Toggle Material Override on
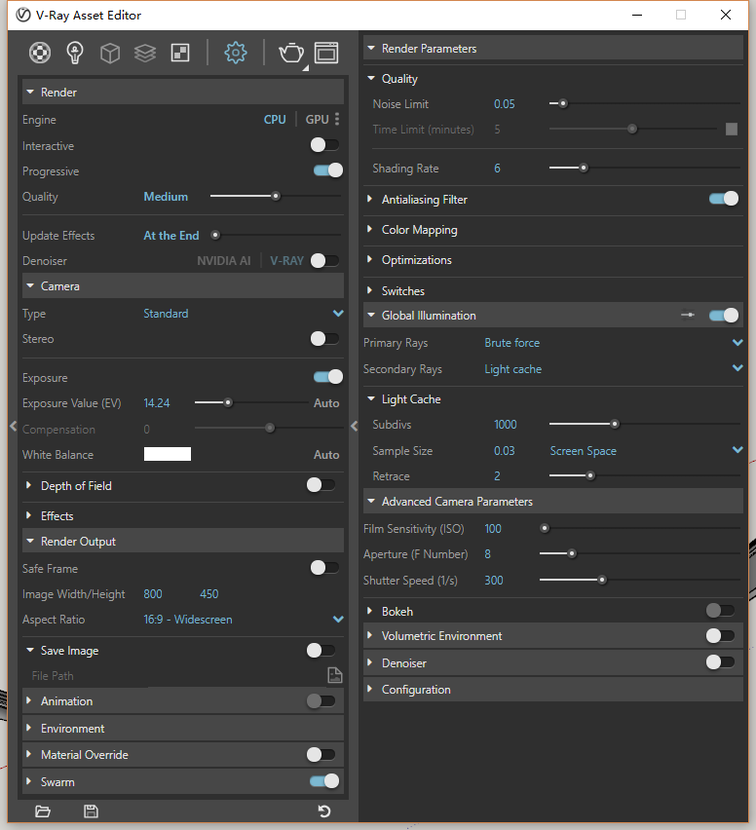Screen dimensions: 756x830 coord(321,754)
